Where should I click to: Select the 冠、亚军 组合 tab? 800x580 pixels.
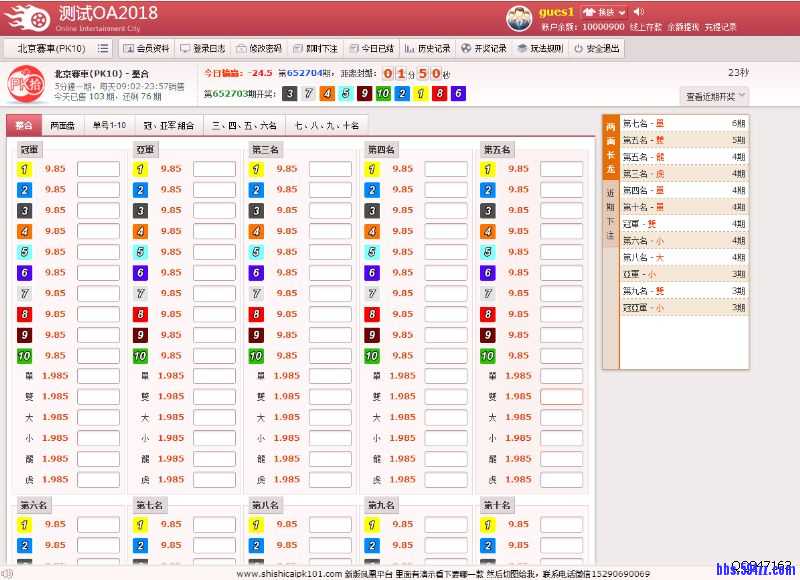(x=168, y=126)
